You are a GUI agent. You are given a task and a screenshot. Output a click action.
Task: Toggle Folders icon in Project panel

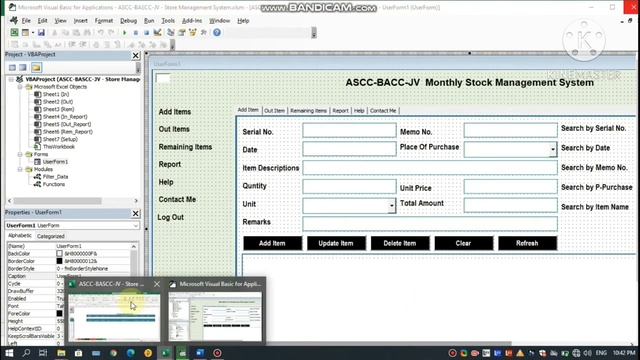[x=36, y=67]
